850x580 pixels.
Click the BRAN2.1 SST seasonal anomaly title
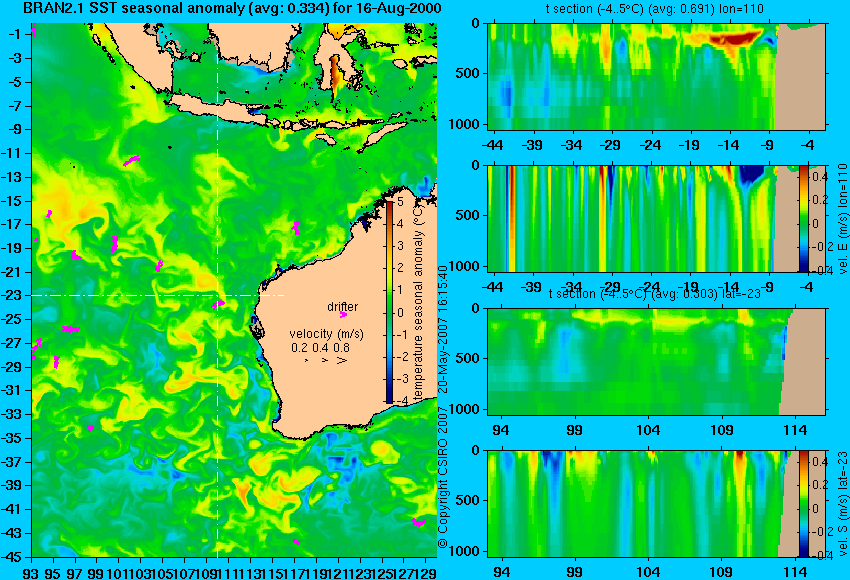point(232,8)
